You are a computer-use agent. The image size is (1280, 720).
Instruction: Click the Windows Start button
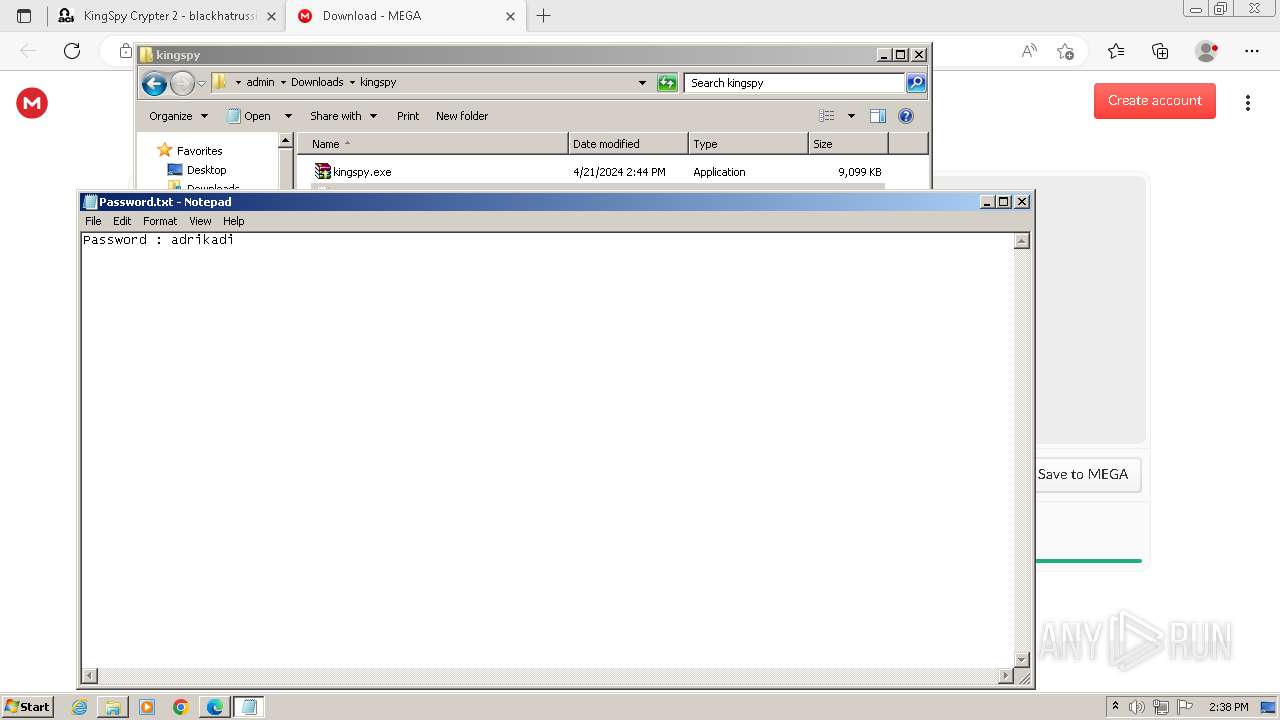pyautogui.click(x=27, y=706)
